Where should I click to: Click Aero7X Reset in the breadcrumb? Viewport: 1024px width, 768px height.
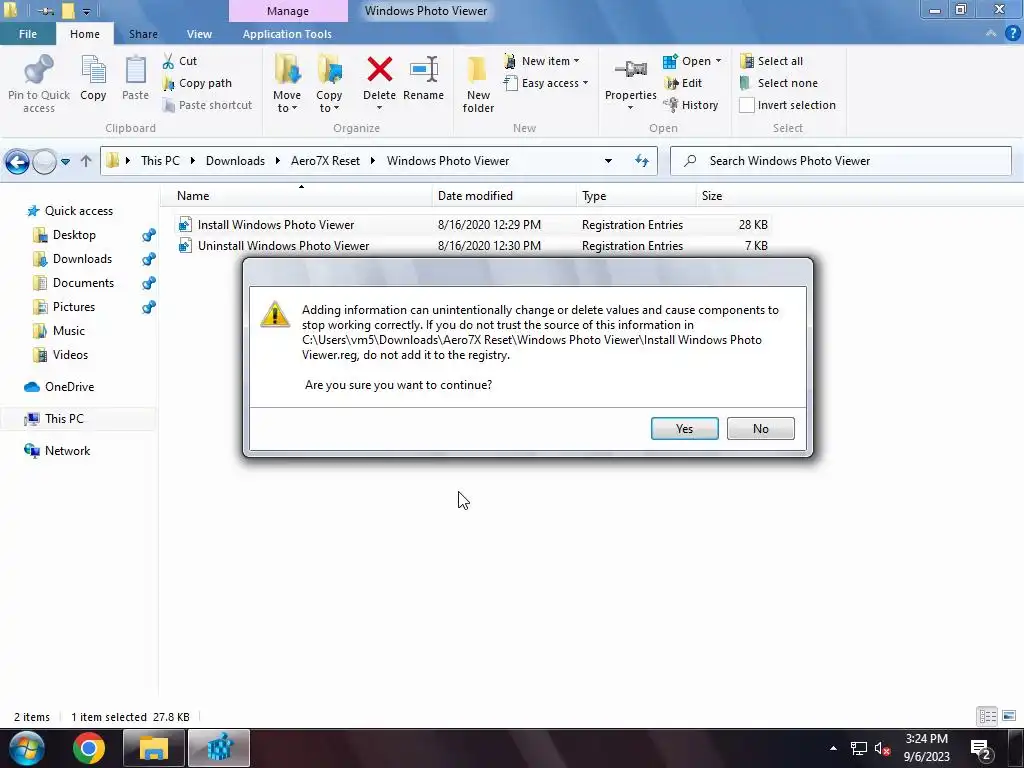coord(325,161)
